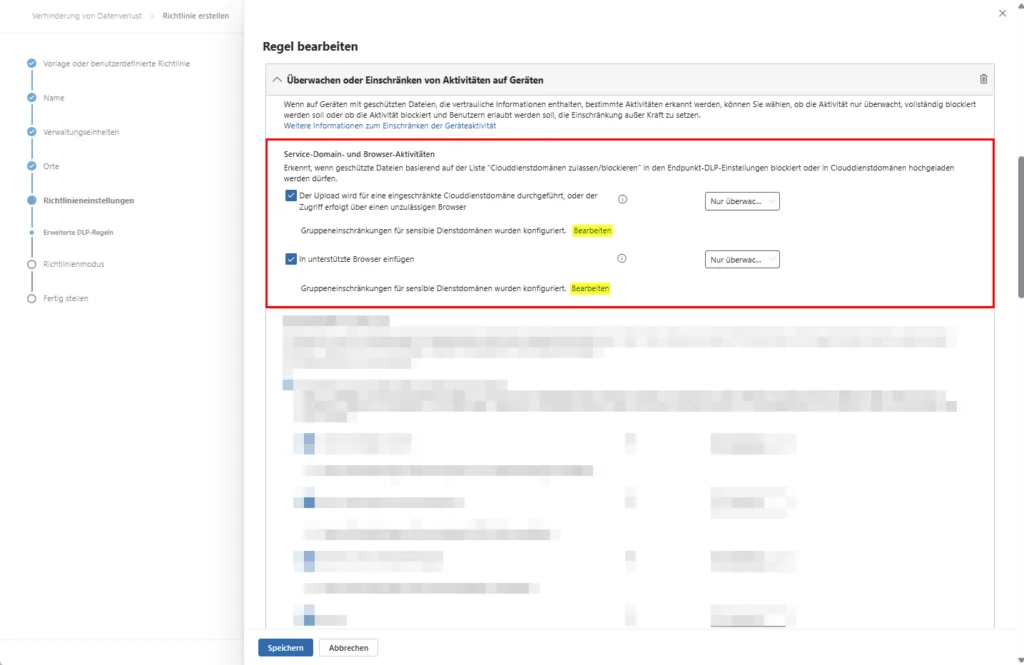Click the info icon next to the upload restriction option

click(622, 200)
